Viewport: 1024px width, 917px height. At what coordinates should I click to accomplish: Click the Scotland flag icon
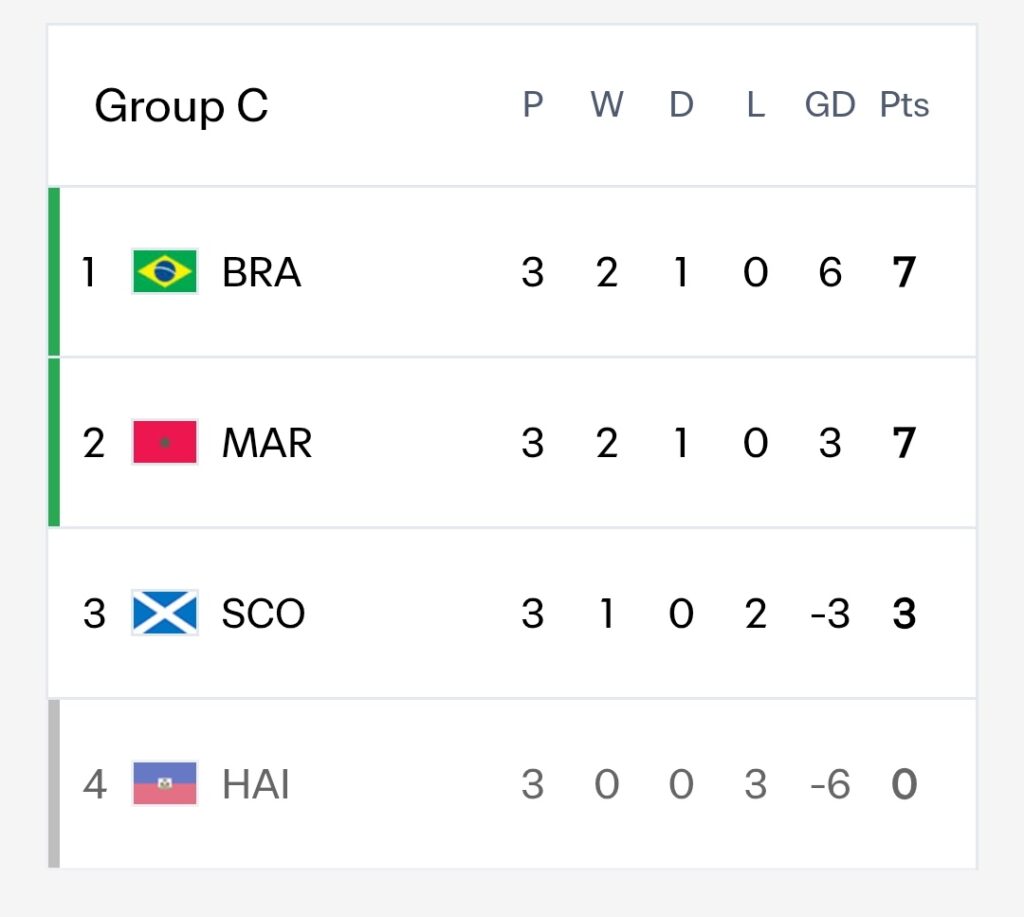[165, 613]
